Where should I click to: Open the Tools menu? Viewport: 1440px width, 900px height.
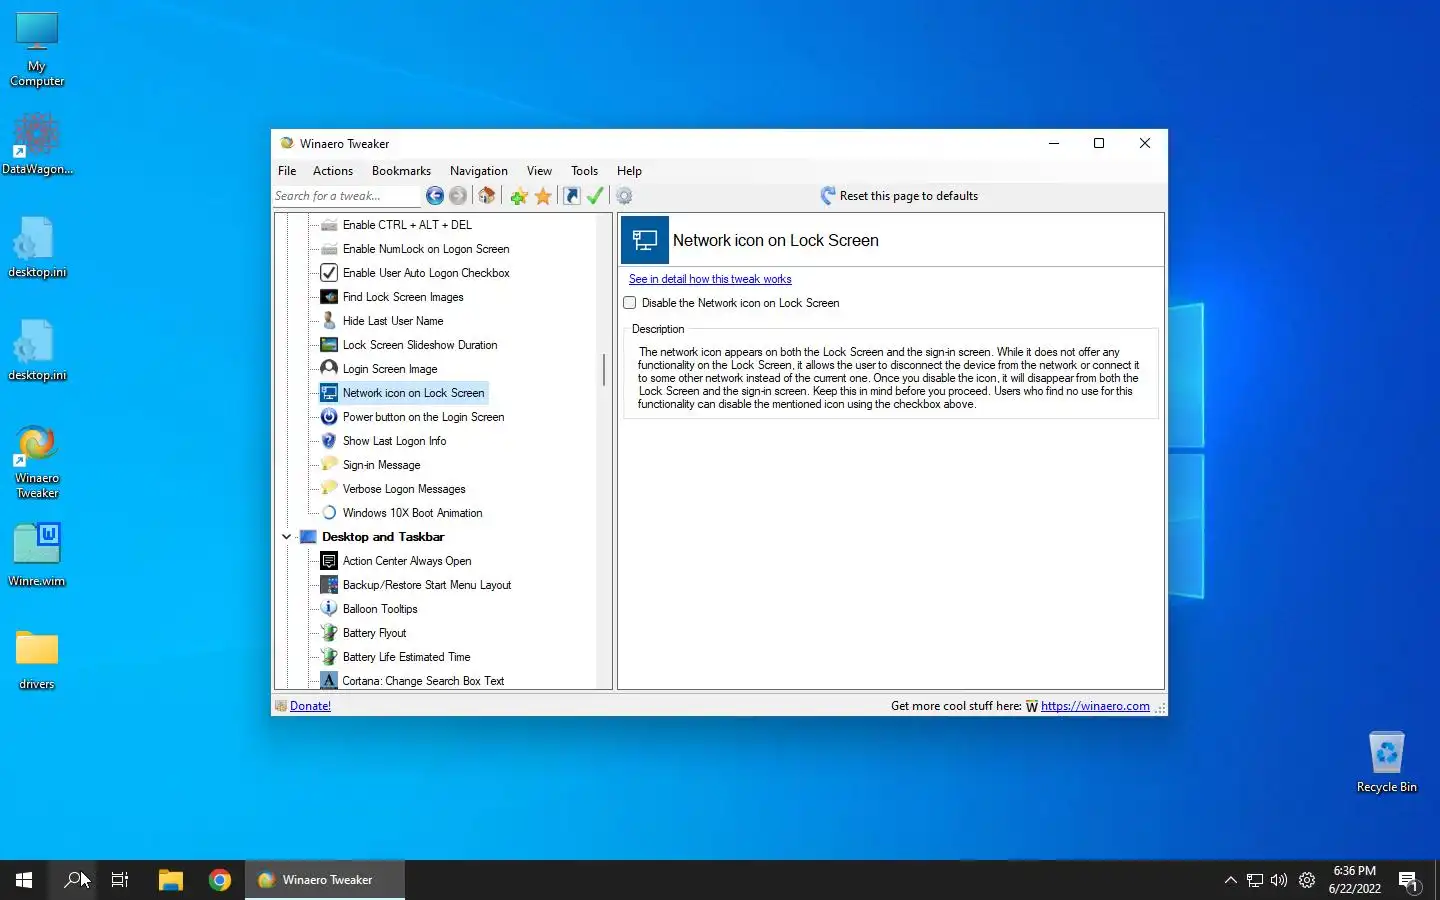[x=584, y=171]
